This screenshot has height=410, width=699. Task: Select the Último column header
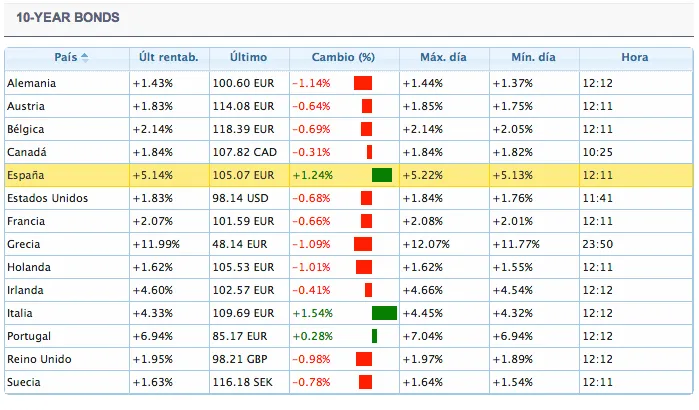click(248, 58)
